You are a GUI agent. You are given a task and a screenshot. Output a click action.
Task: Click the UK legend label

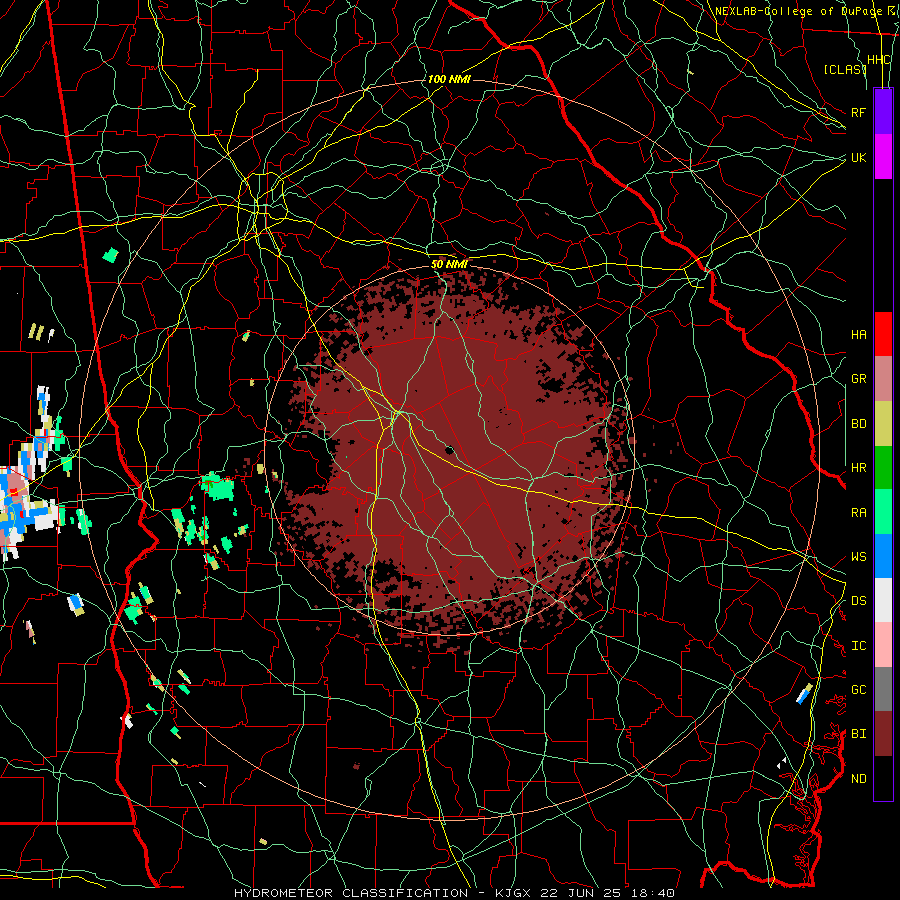coord(858,157)
